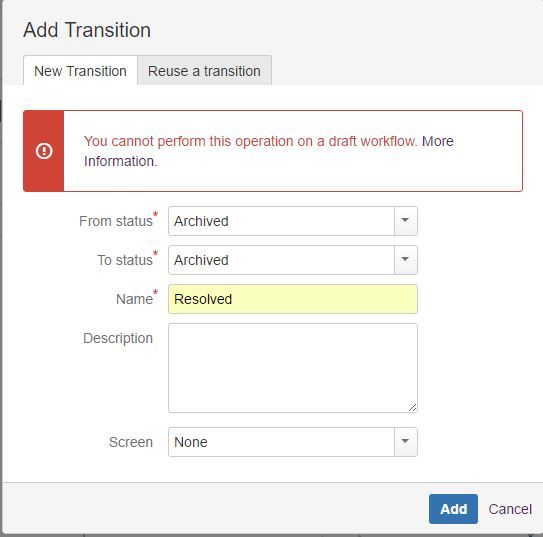Open the More Information link

click(269, 151)
